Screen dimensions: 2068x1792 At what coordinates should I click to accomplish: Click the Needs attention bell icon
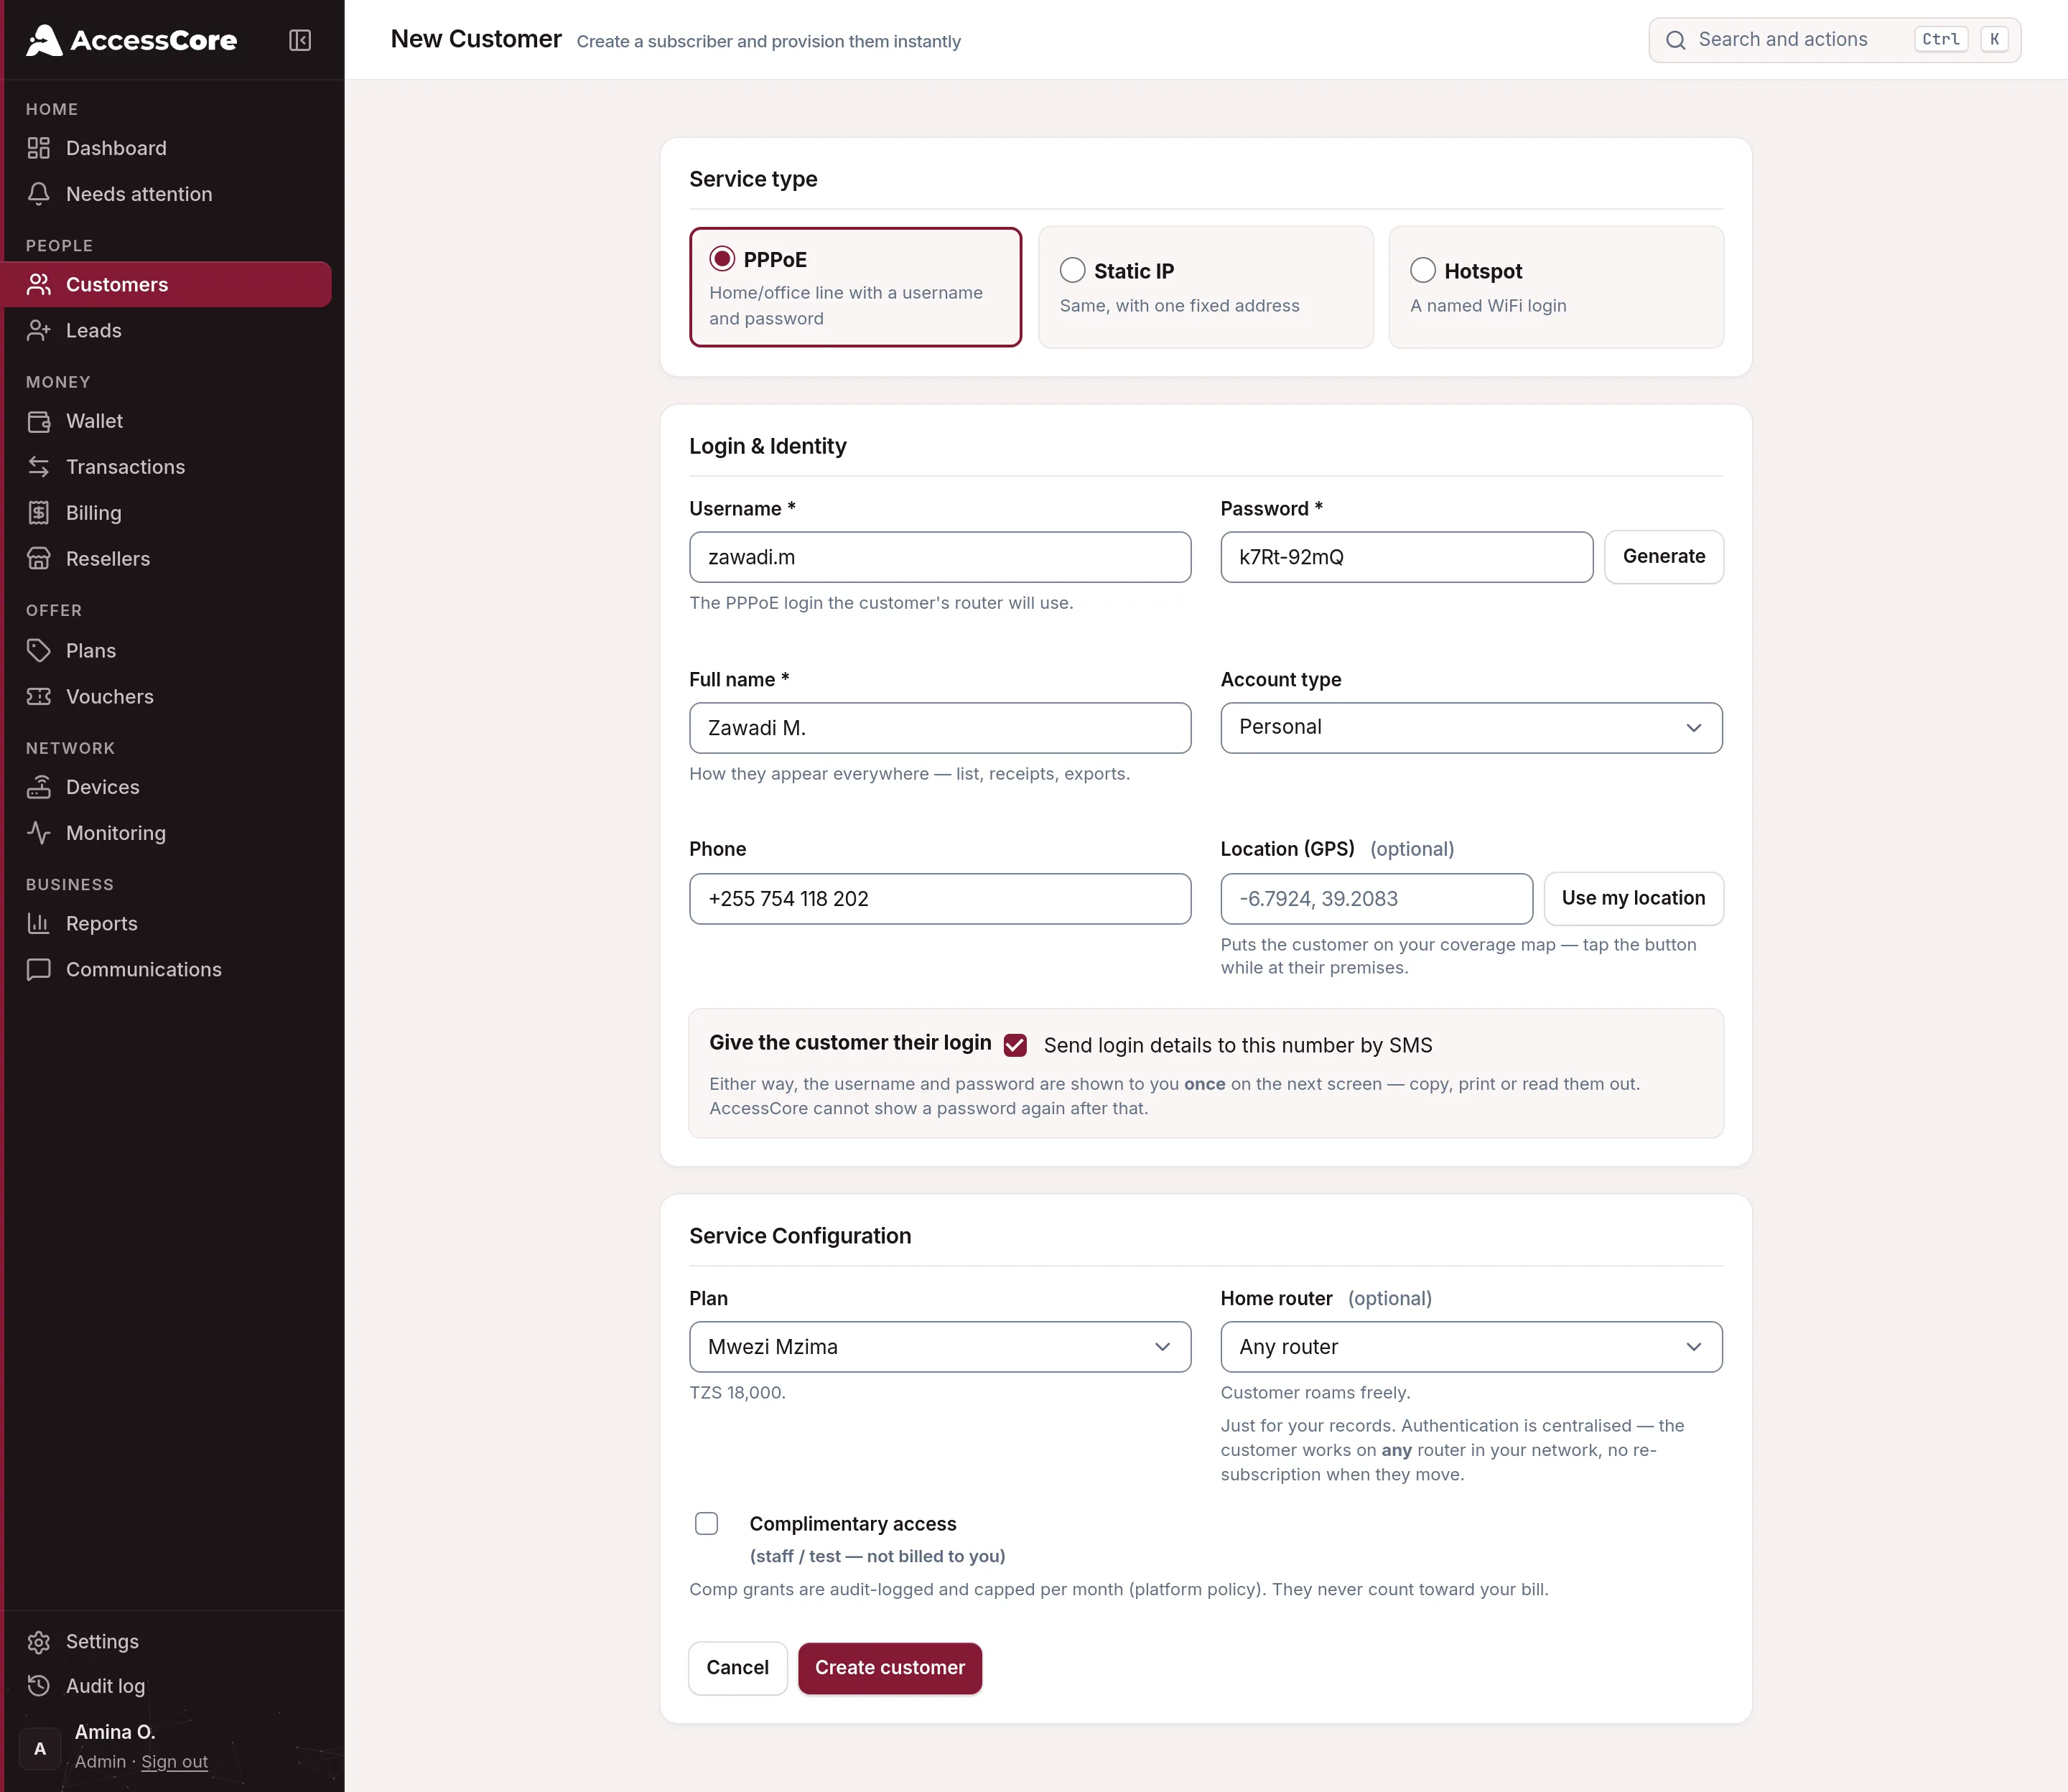click(x=39, y=194)
